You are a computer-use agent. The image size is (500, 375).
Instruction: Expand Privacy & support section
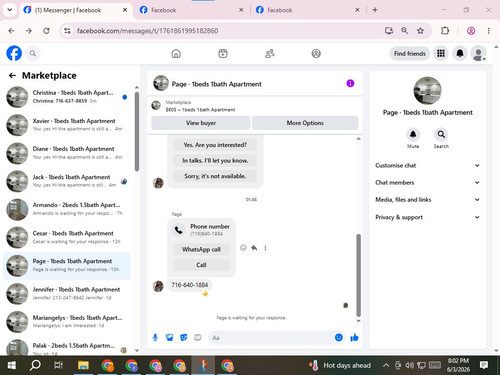click(427, 217)
